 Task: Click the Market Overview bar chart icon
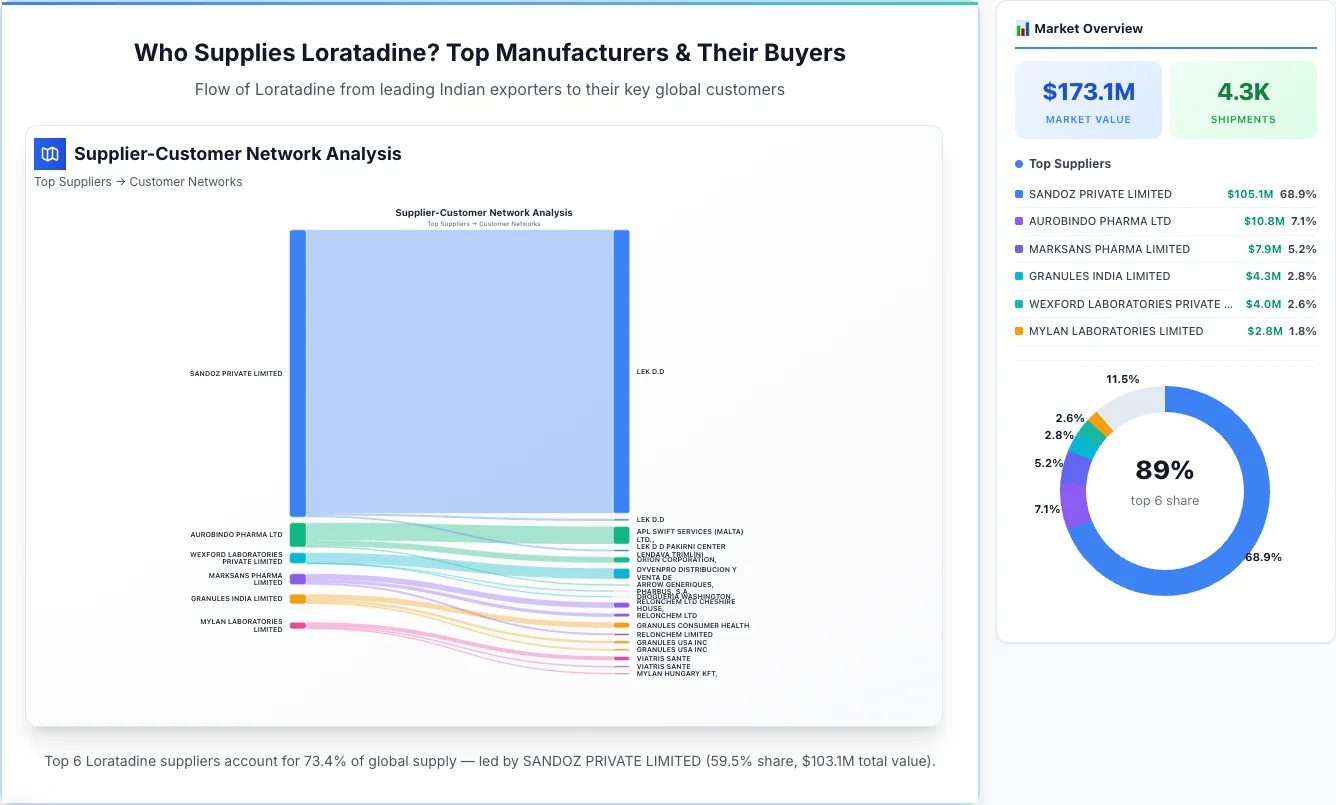1021,28
